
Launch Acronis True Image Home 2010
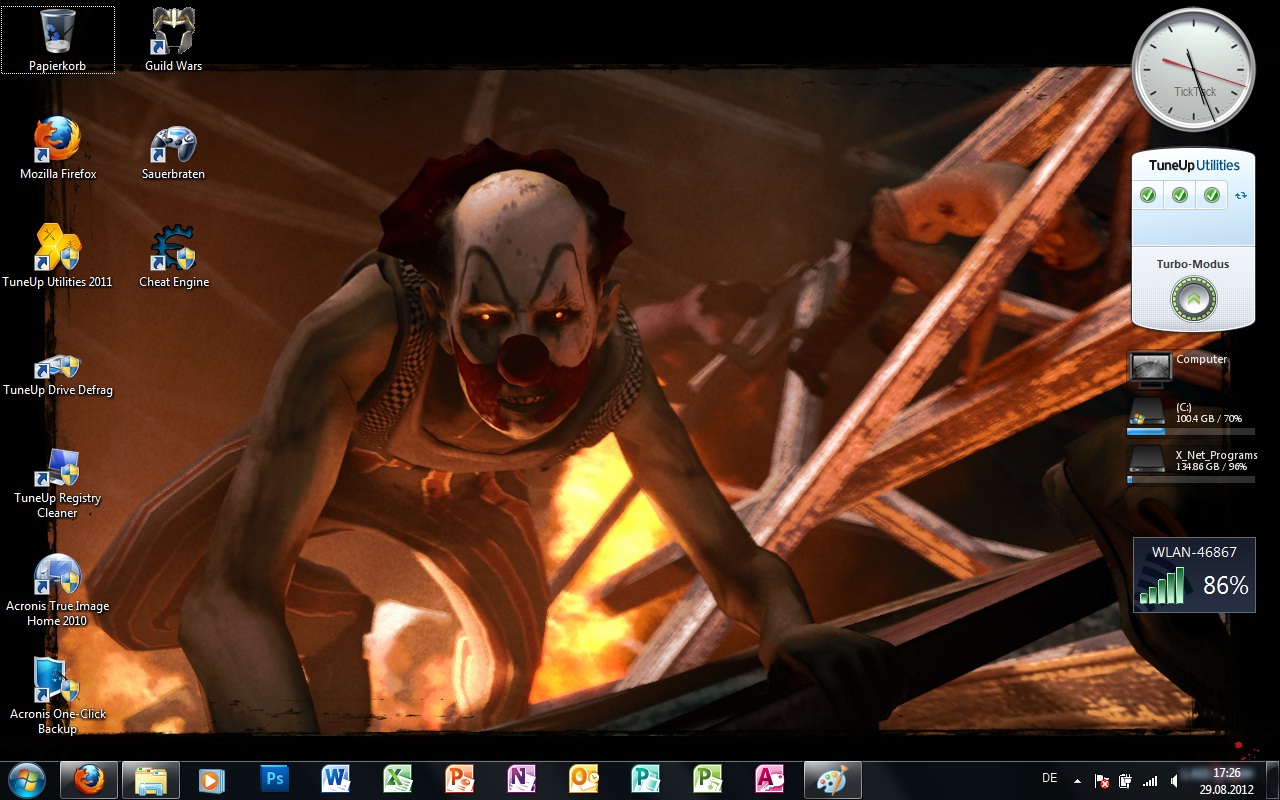coord(57,590)
